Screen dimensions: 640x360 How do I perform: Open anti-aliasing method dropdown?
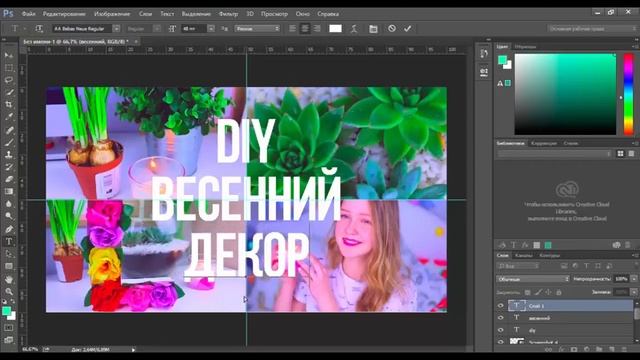[257, 29]
